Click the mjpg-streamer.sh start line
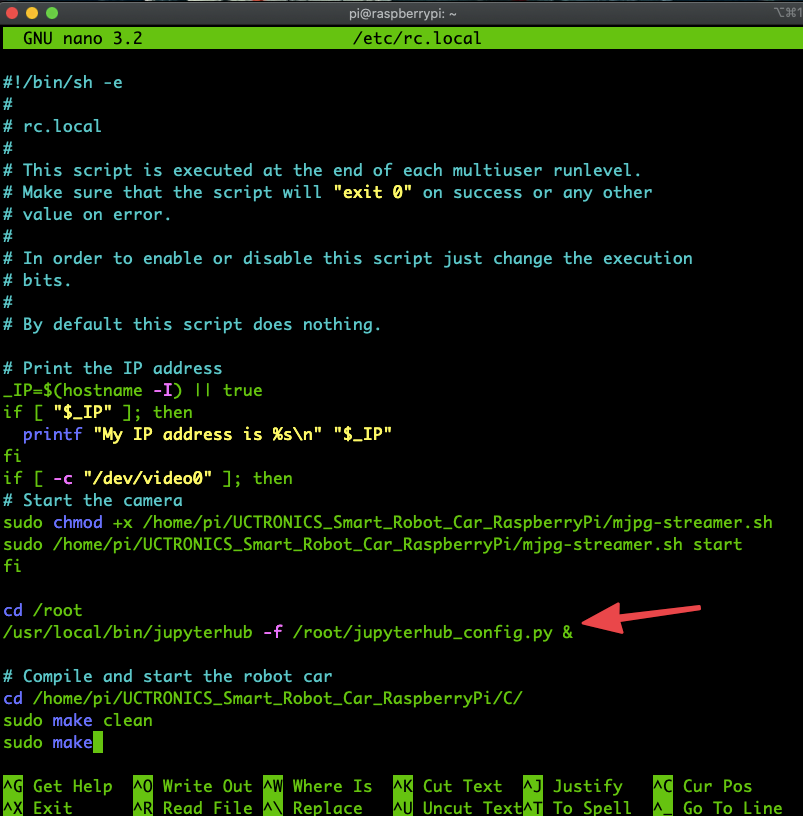803x816 pixels. click(373, 544)
